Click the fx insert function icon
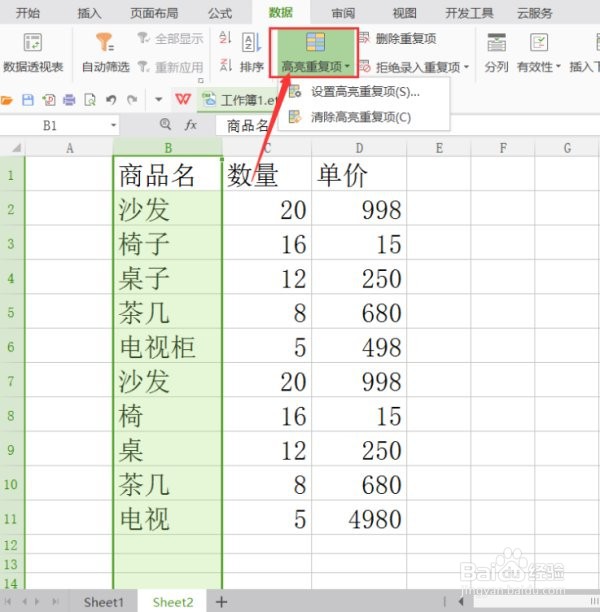 pos(191,125)
